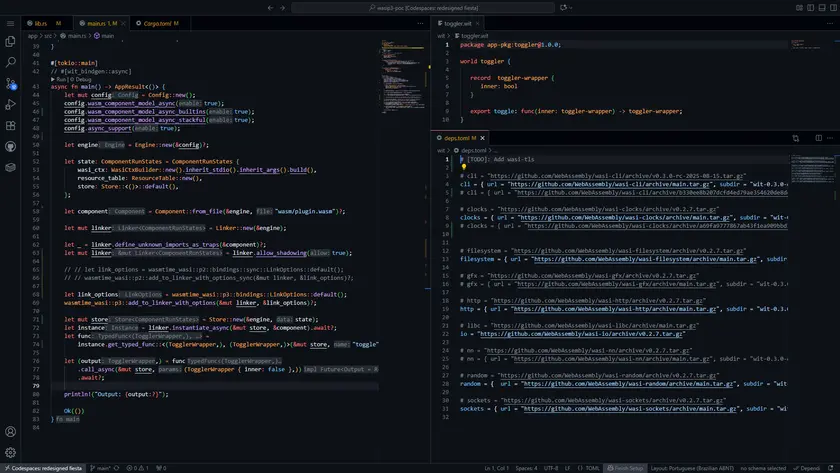Open the GitHub view in activity bar
This screenshot has width=840, height=473.
[11, 146]
